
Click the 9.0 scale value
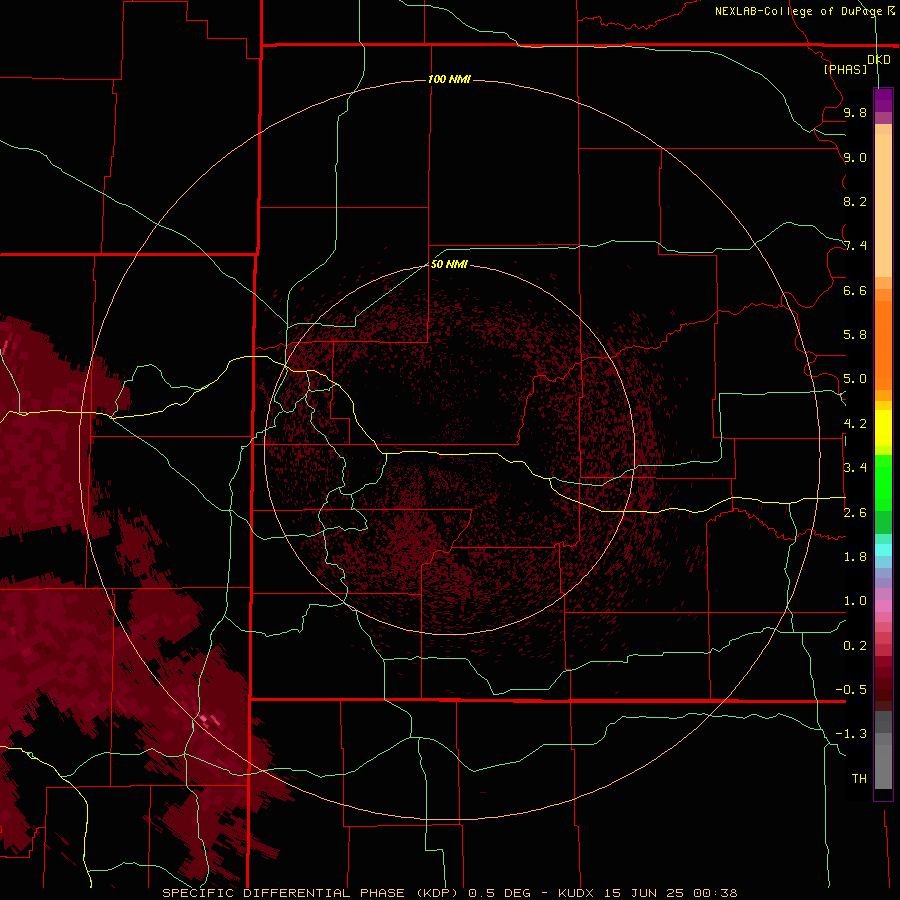pos(855,157)
